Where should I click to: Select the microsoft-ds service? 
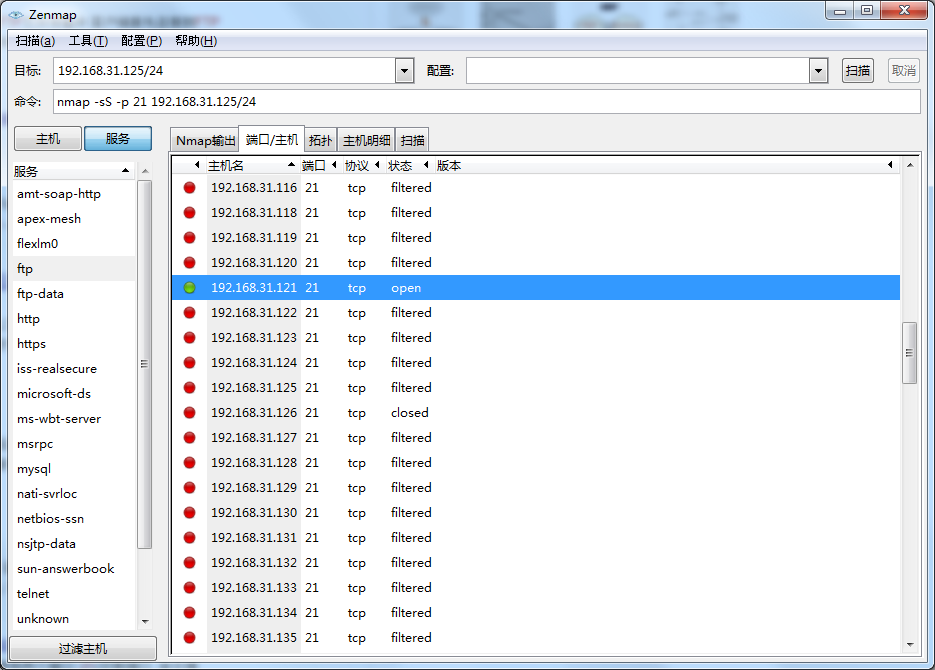74,394
